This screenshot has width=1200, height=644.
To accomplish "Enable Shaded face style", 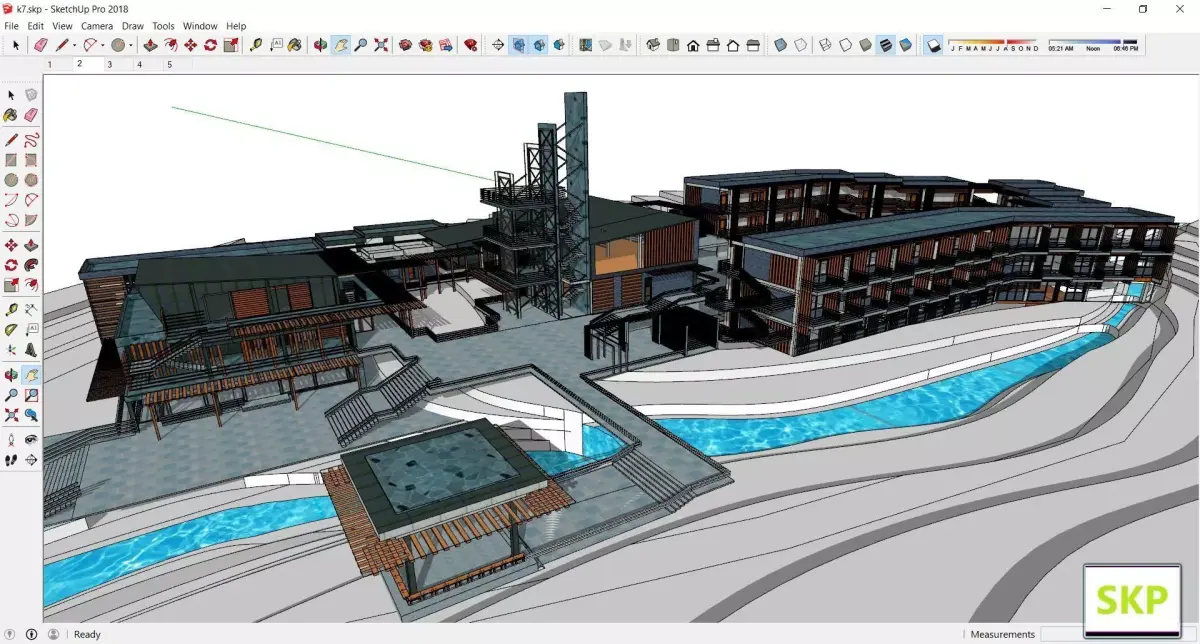I will pyautogui.click(x=865, y=45).
